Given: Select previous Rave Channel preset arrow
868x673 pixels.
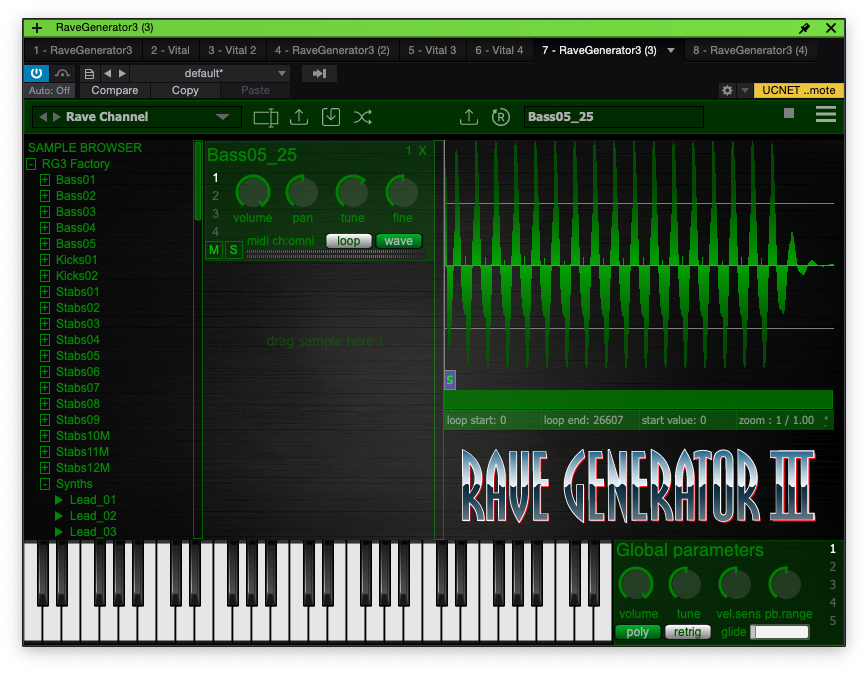Looking at the screenshot, I should coord(43,117).
